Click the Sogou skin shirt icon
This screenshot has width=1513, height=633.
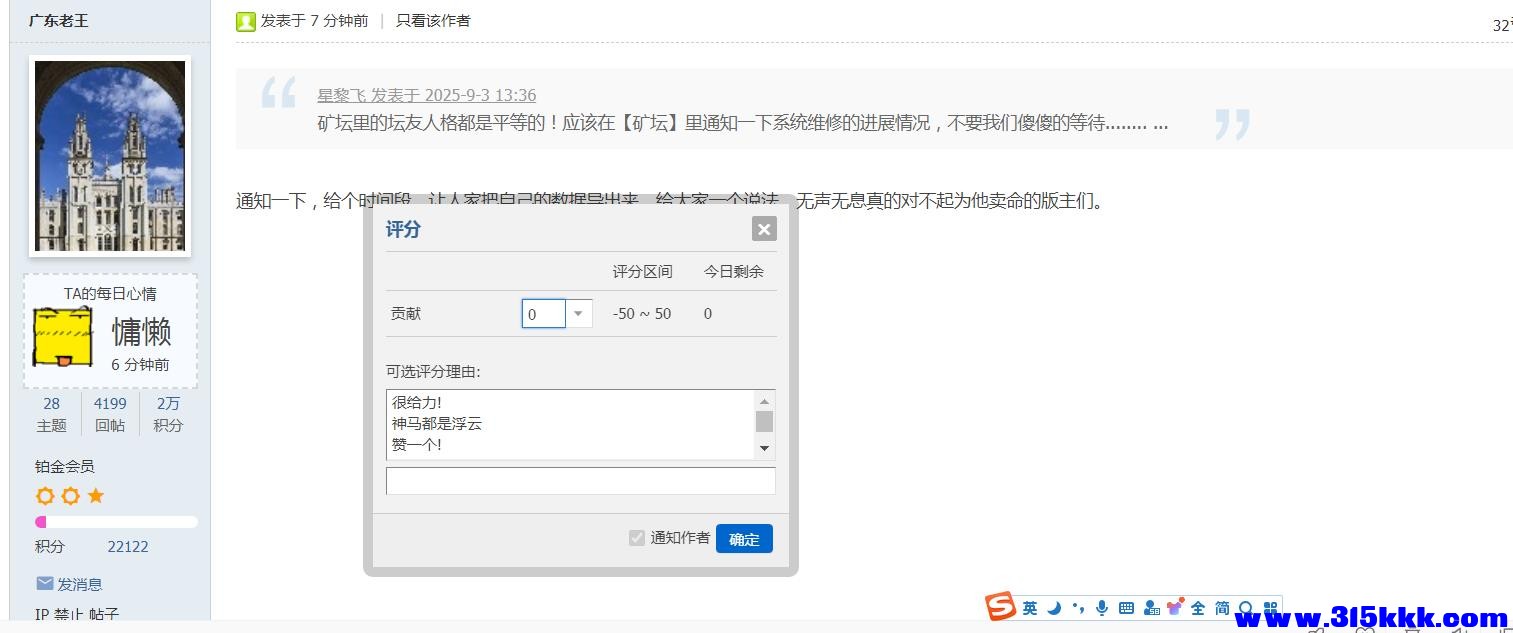click(x=1175, y=608)
